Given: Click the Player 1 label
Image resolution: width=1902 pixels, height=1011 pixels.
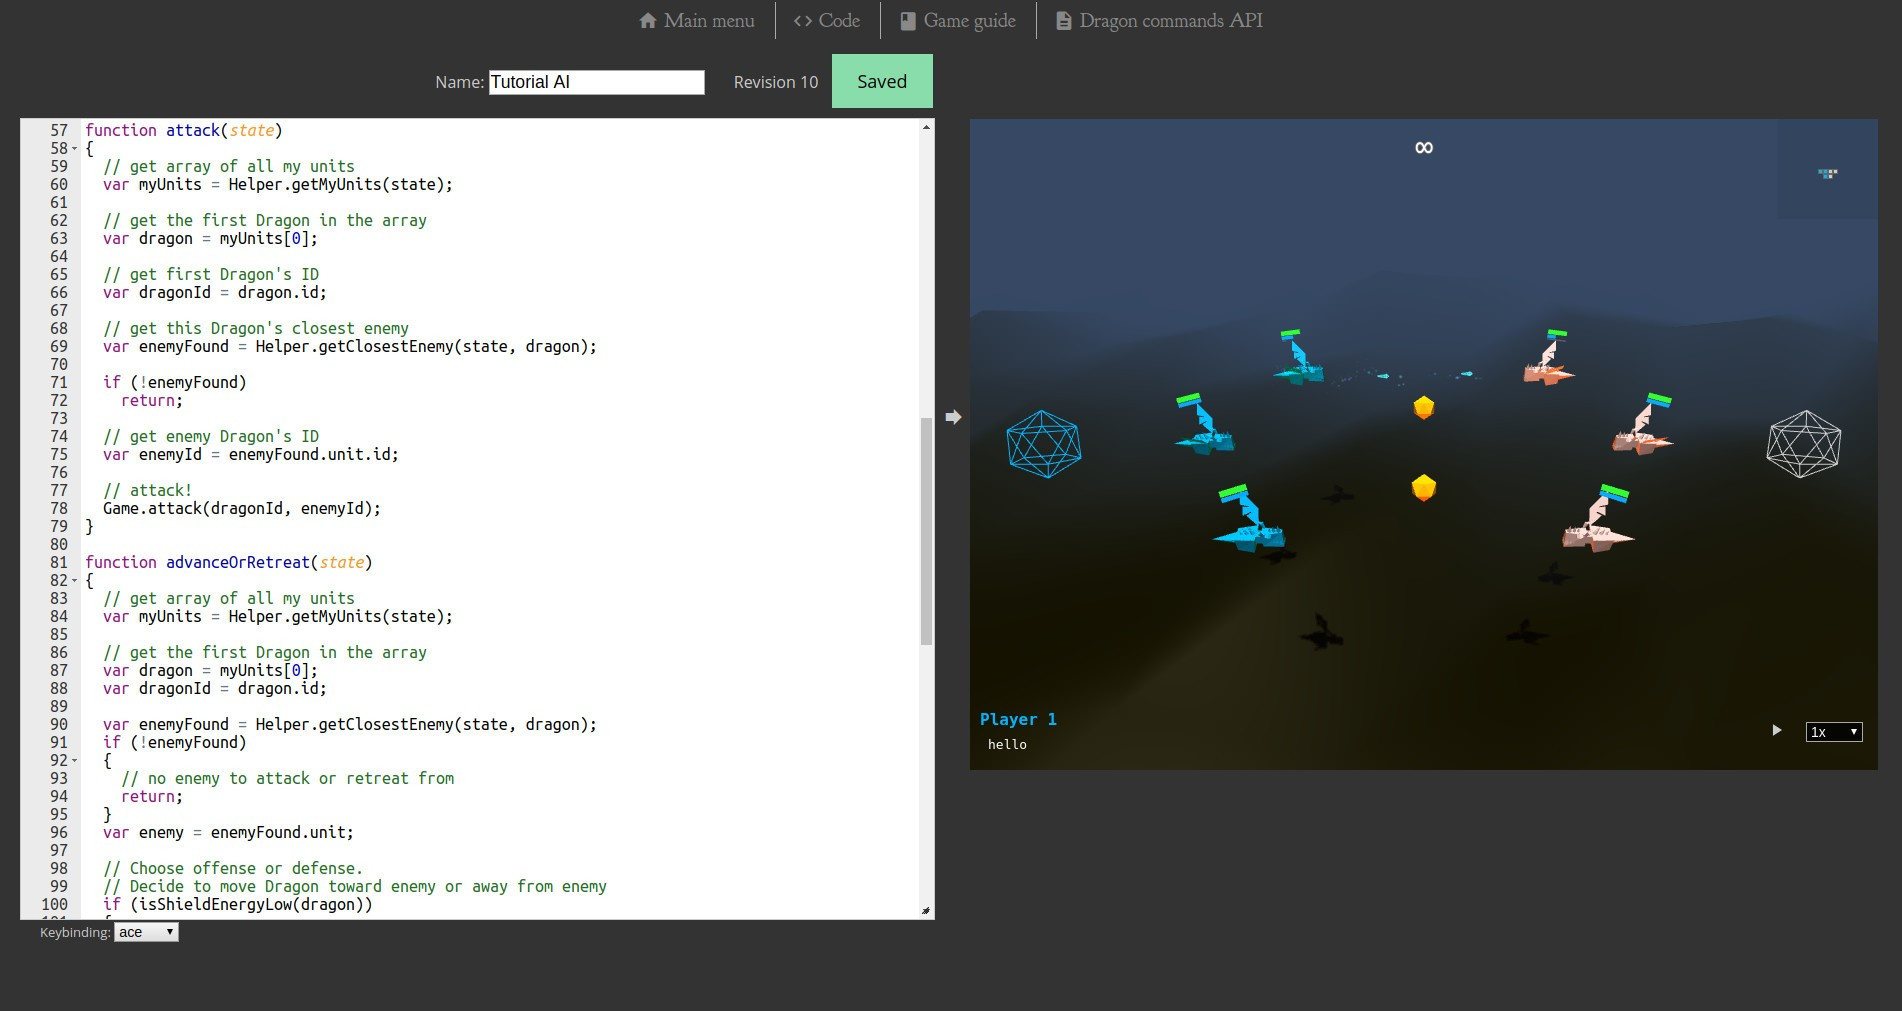Looking at the screenshot, I should 1018,719.
